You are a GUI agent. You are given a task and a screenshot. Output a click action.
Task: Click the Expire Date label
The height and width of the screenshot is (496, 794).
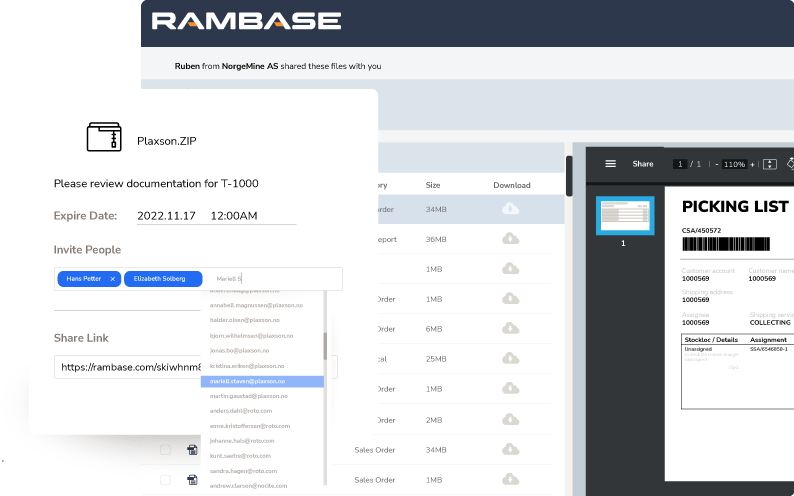click(85, 216)
